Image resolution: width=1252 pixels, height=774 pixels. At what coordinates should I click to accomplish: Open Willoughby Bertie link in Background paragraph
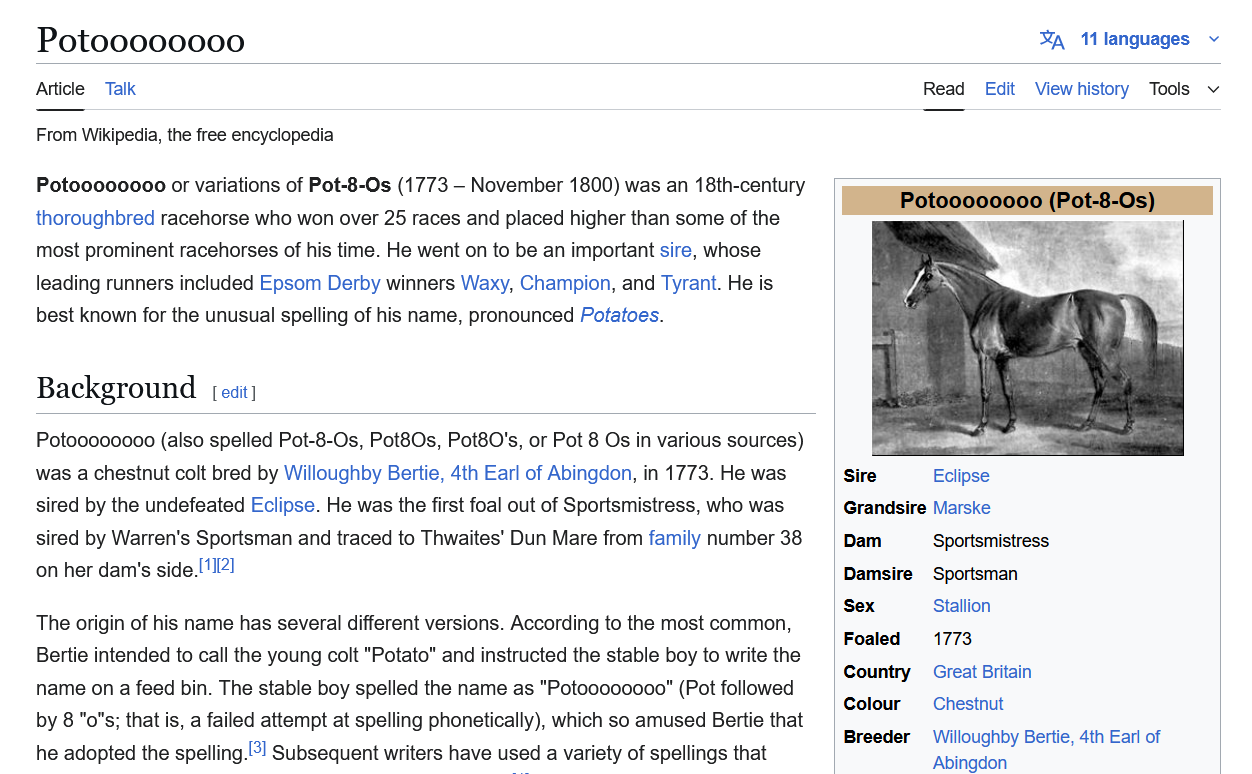pyautogui.click(x=458, y=473)
